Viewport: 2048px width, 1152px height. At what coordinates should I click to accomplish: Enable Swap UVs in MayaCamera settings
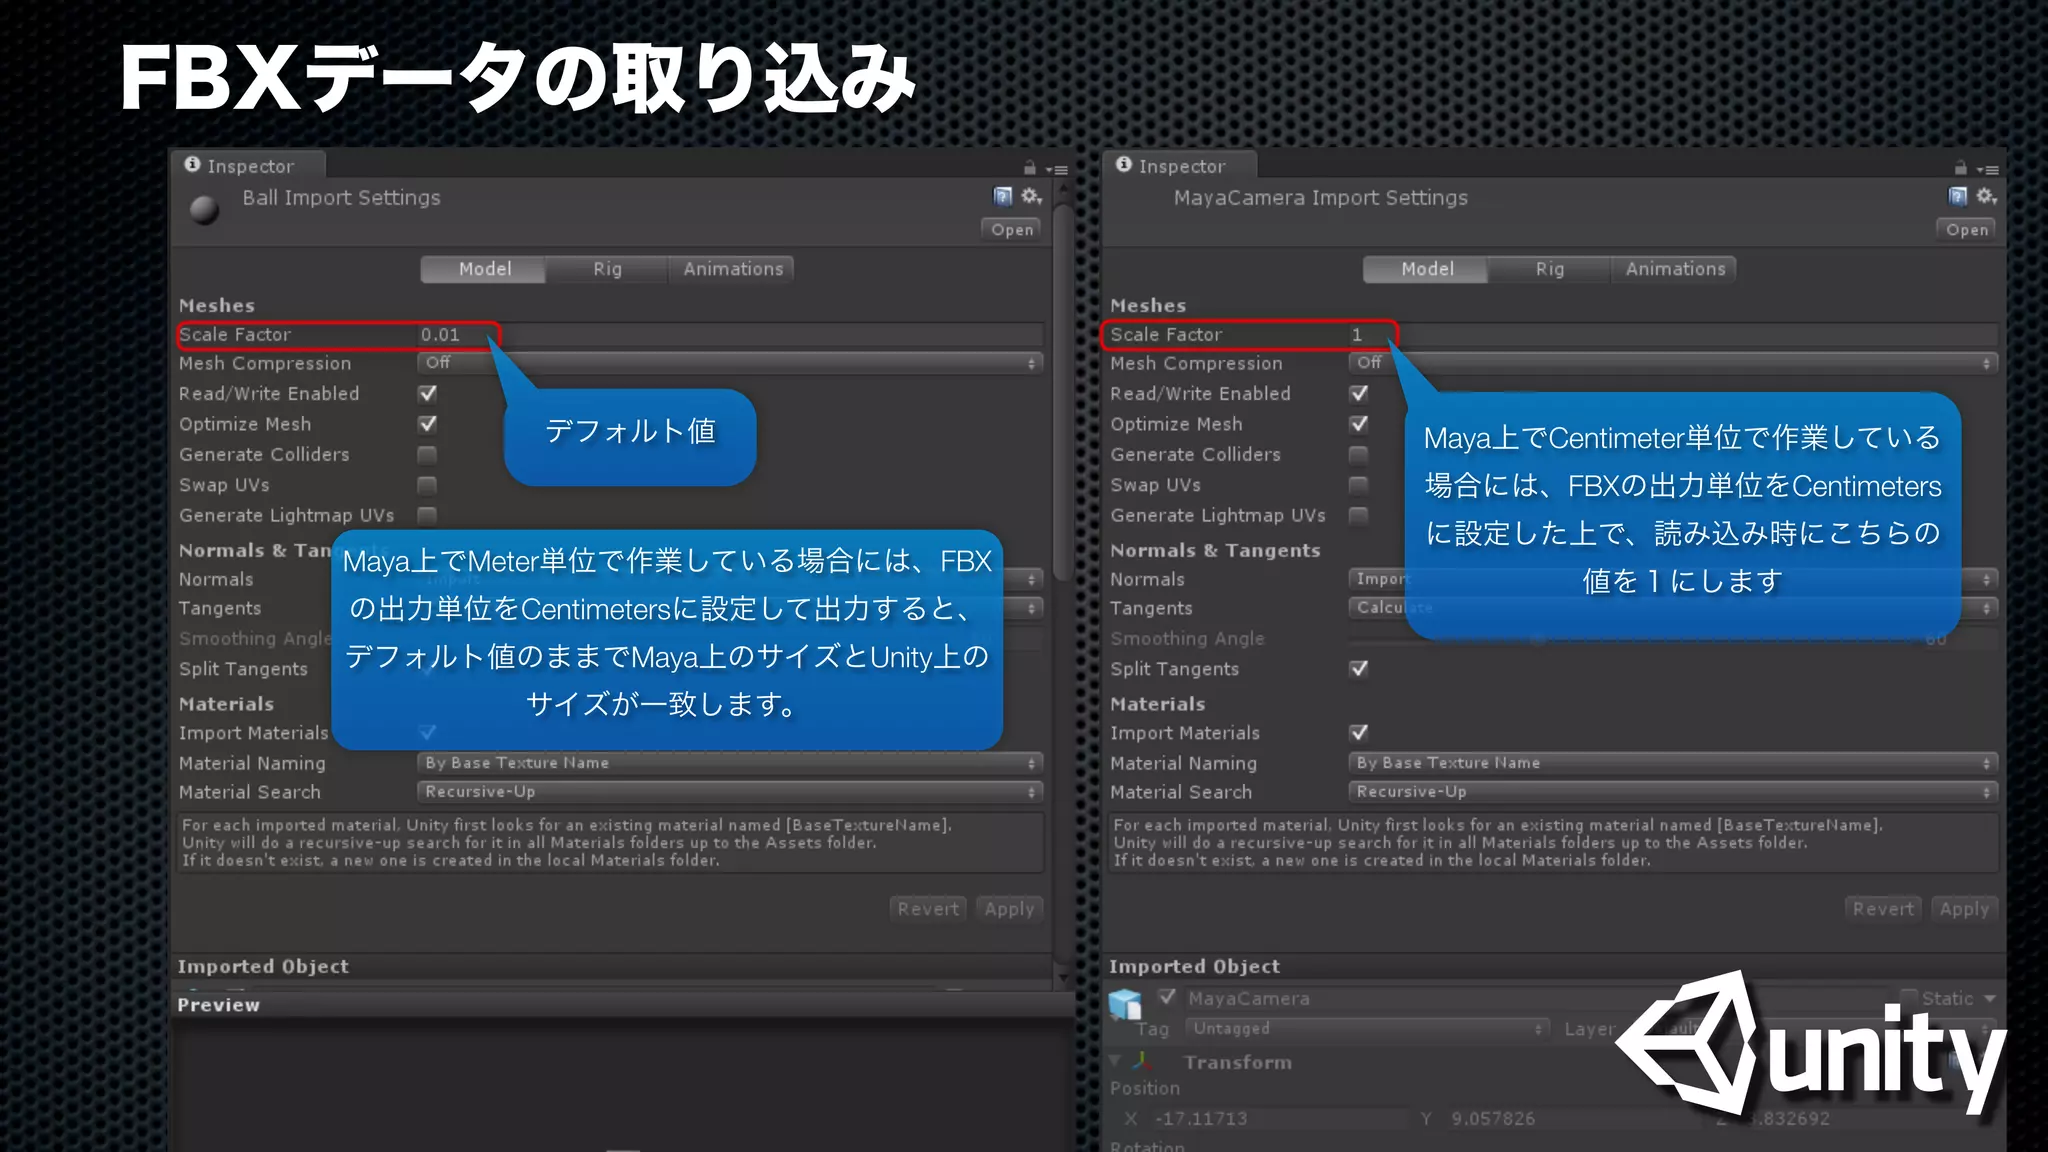[x=1359, y=485]
